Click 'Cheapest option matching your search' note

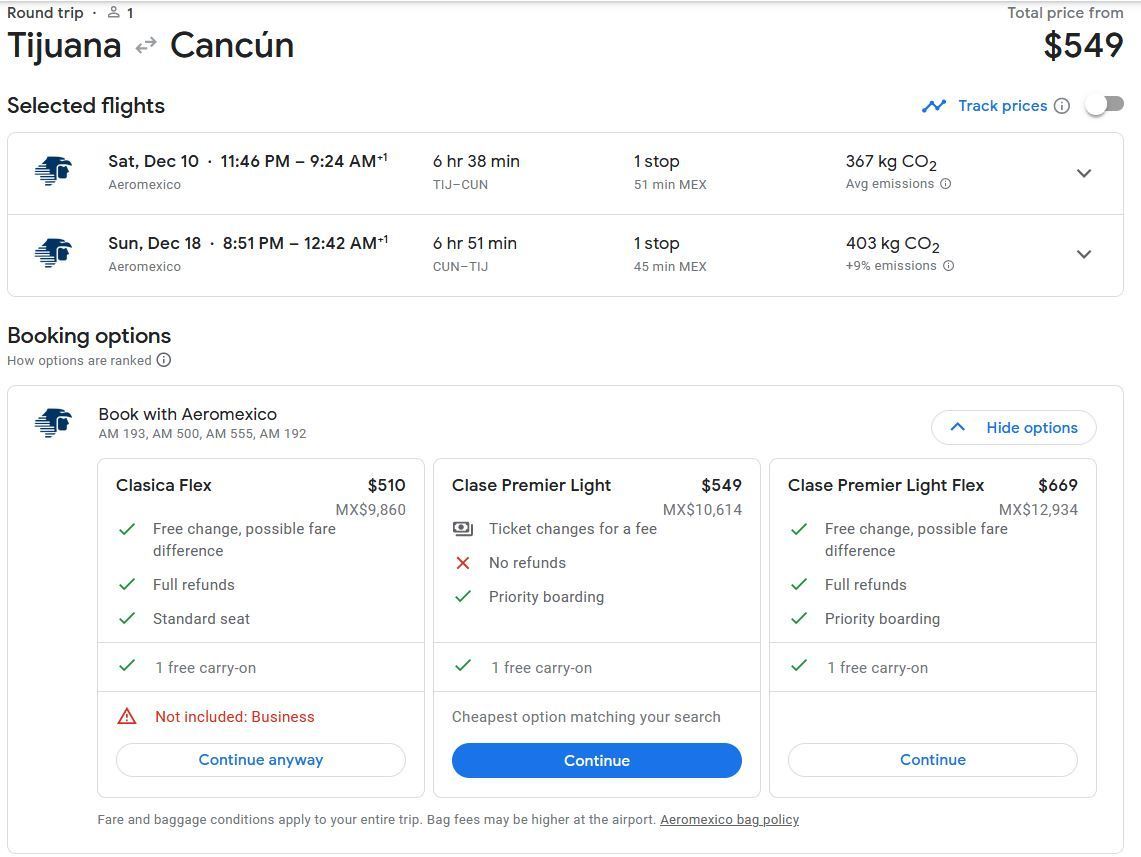point(586,717)
